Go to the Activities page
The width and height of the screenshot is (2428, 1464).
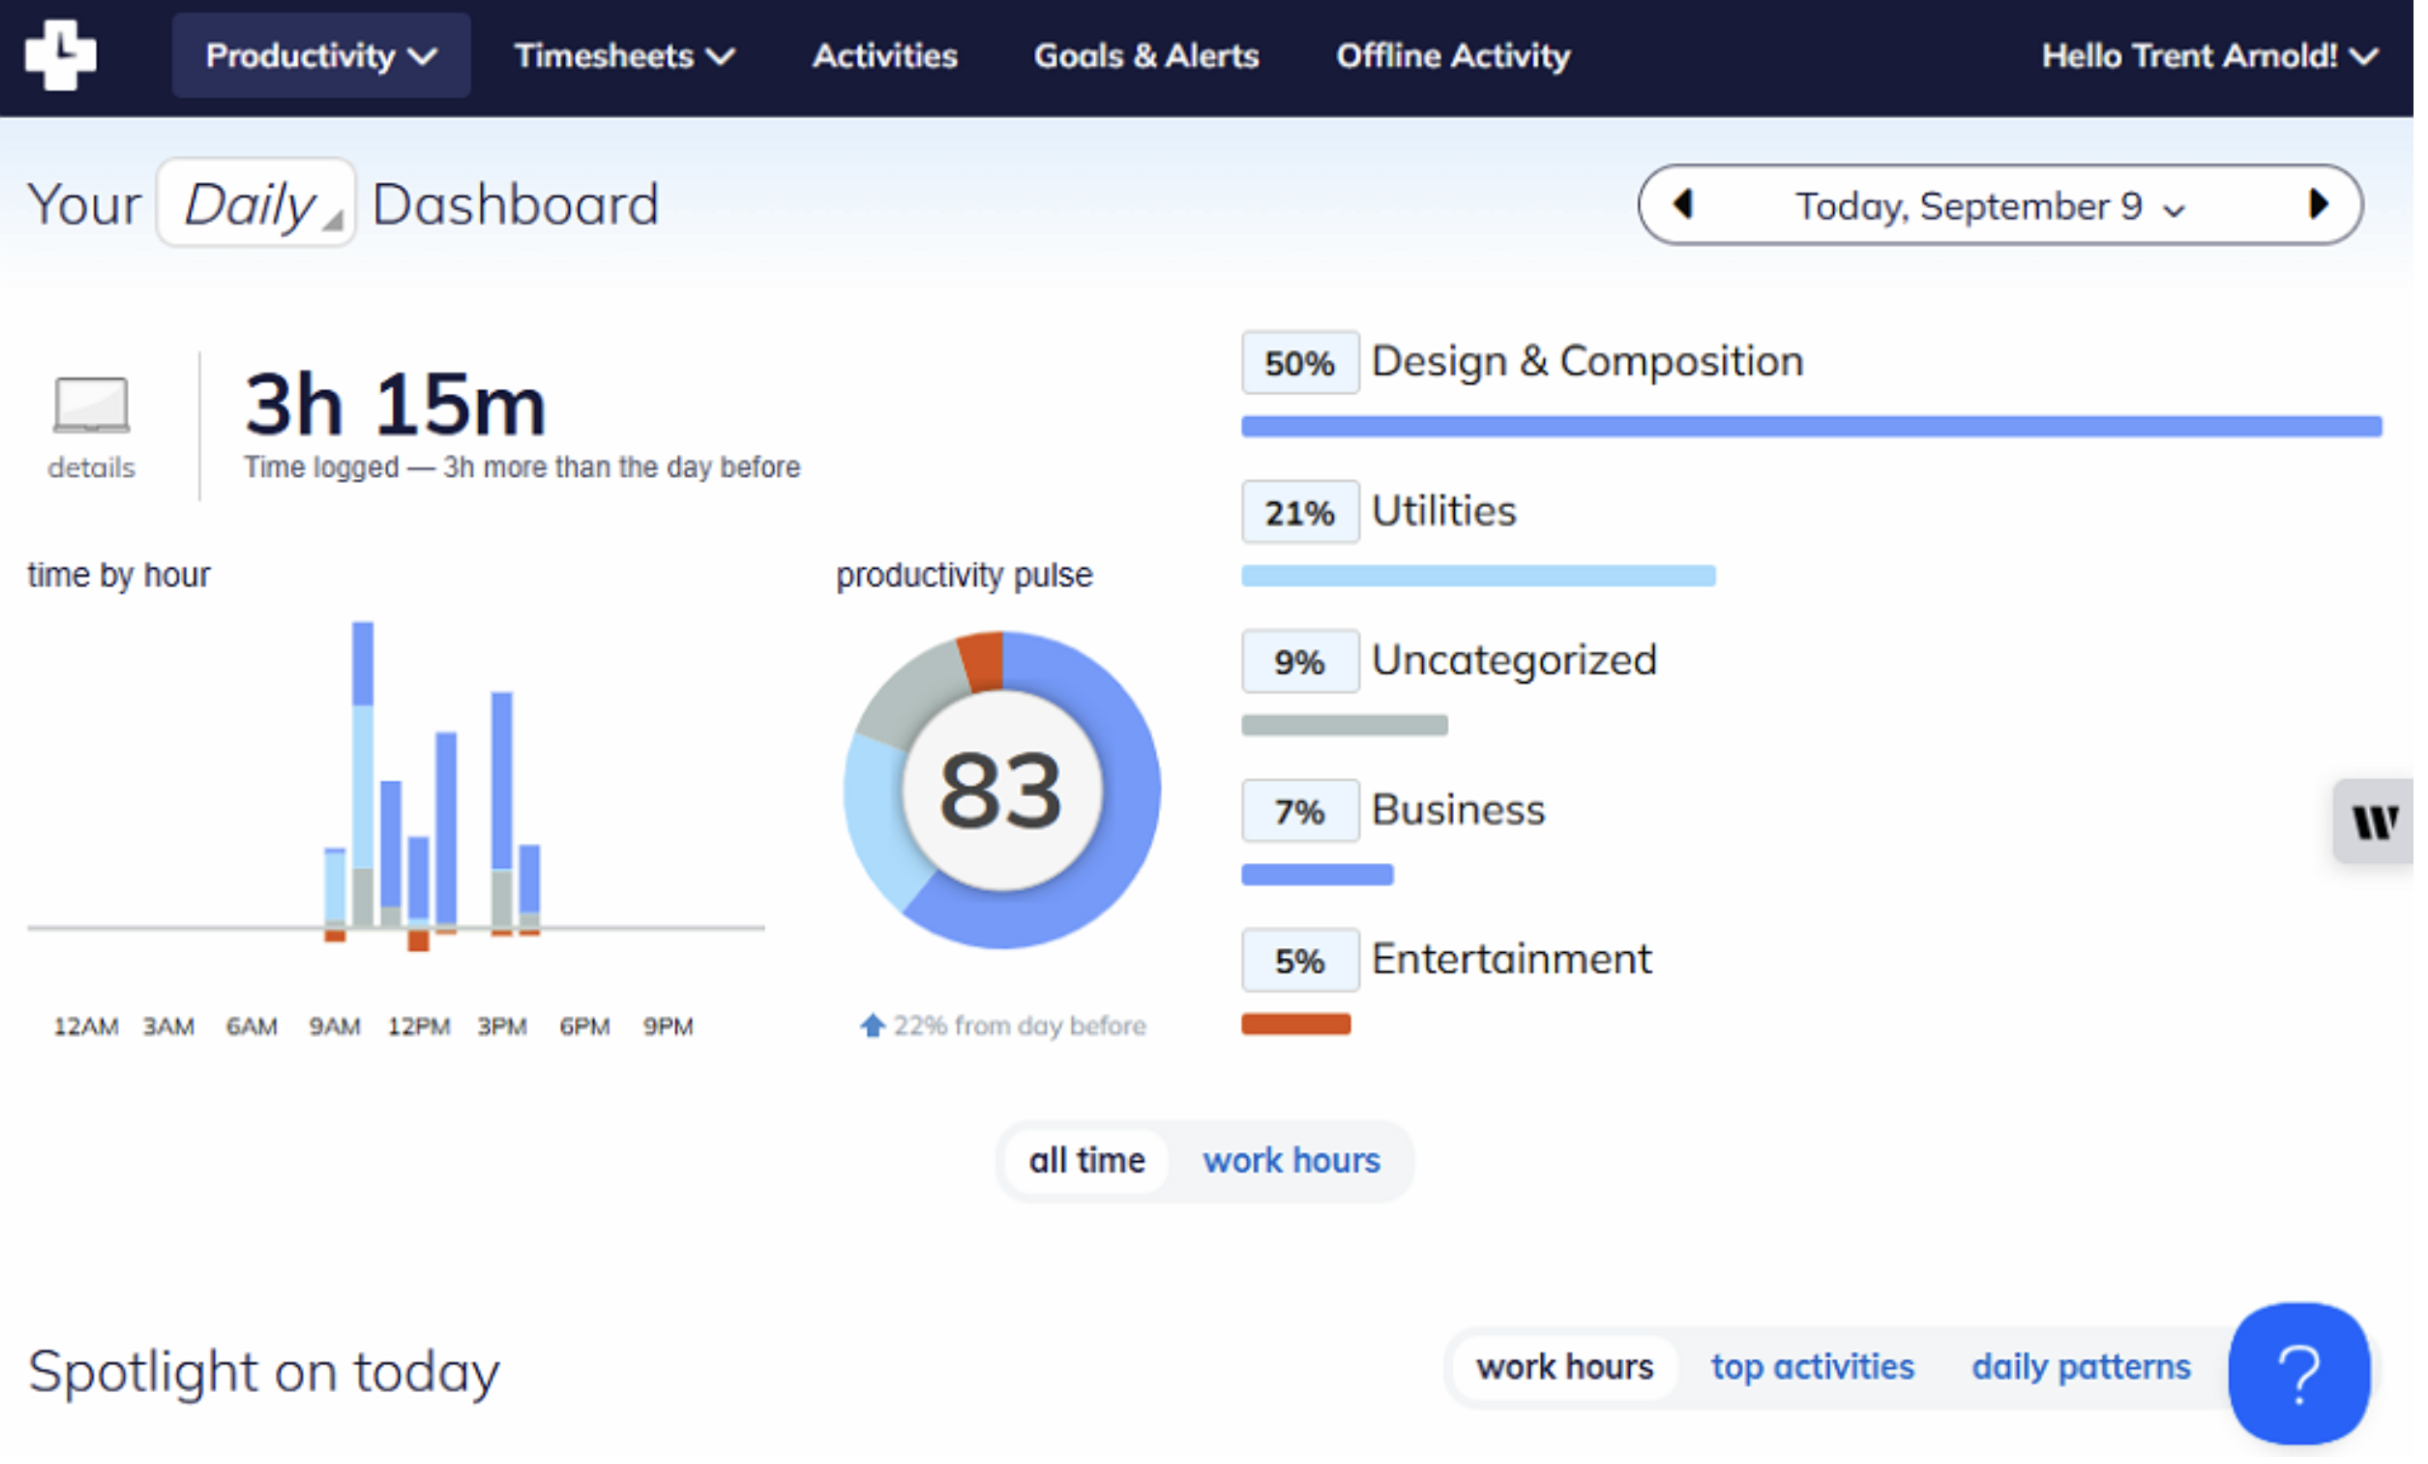click(884, 55)
